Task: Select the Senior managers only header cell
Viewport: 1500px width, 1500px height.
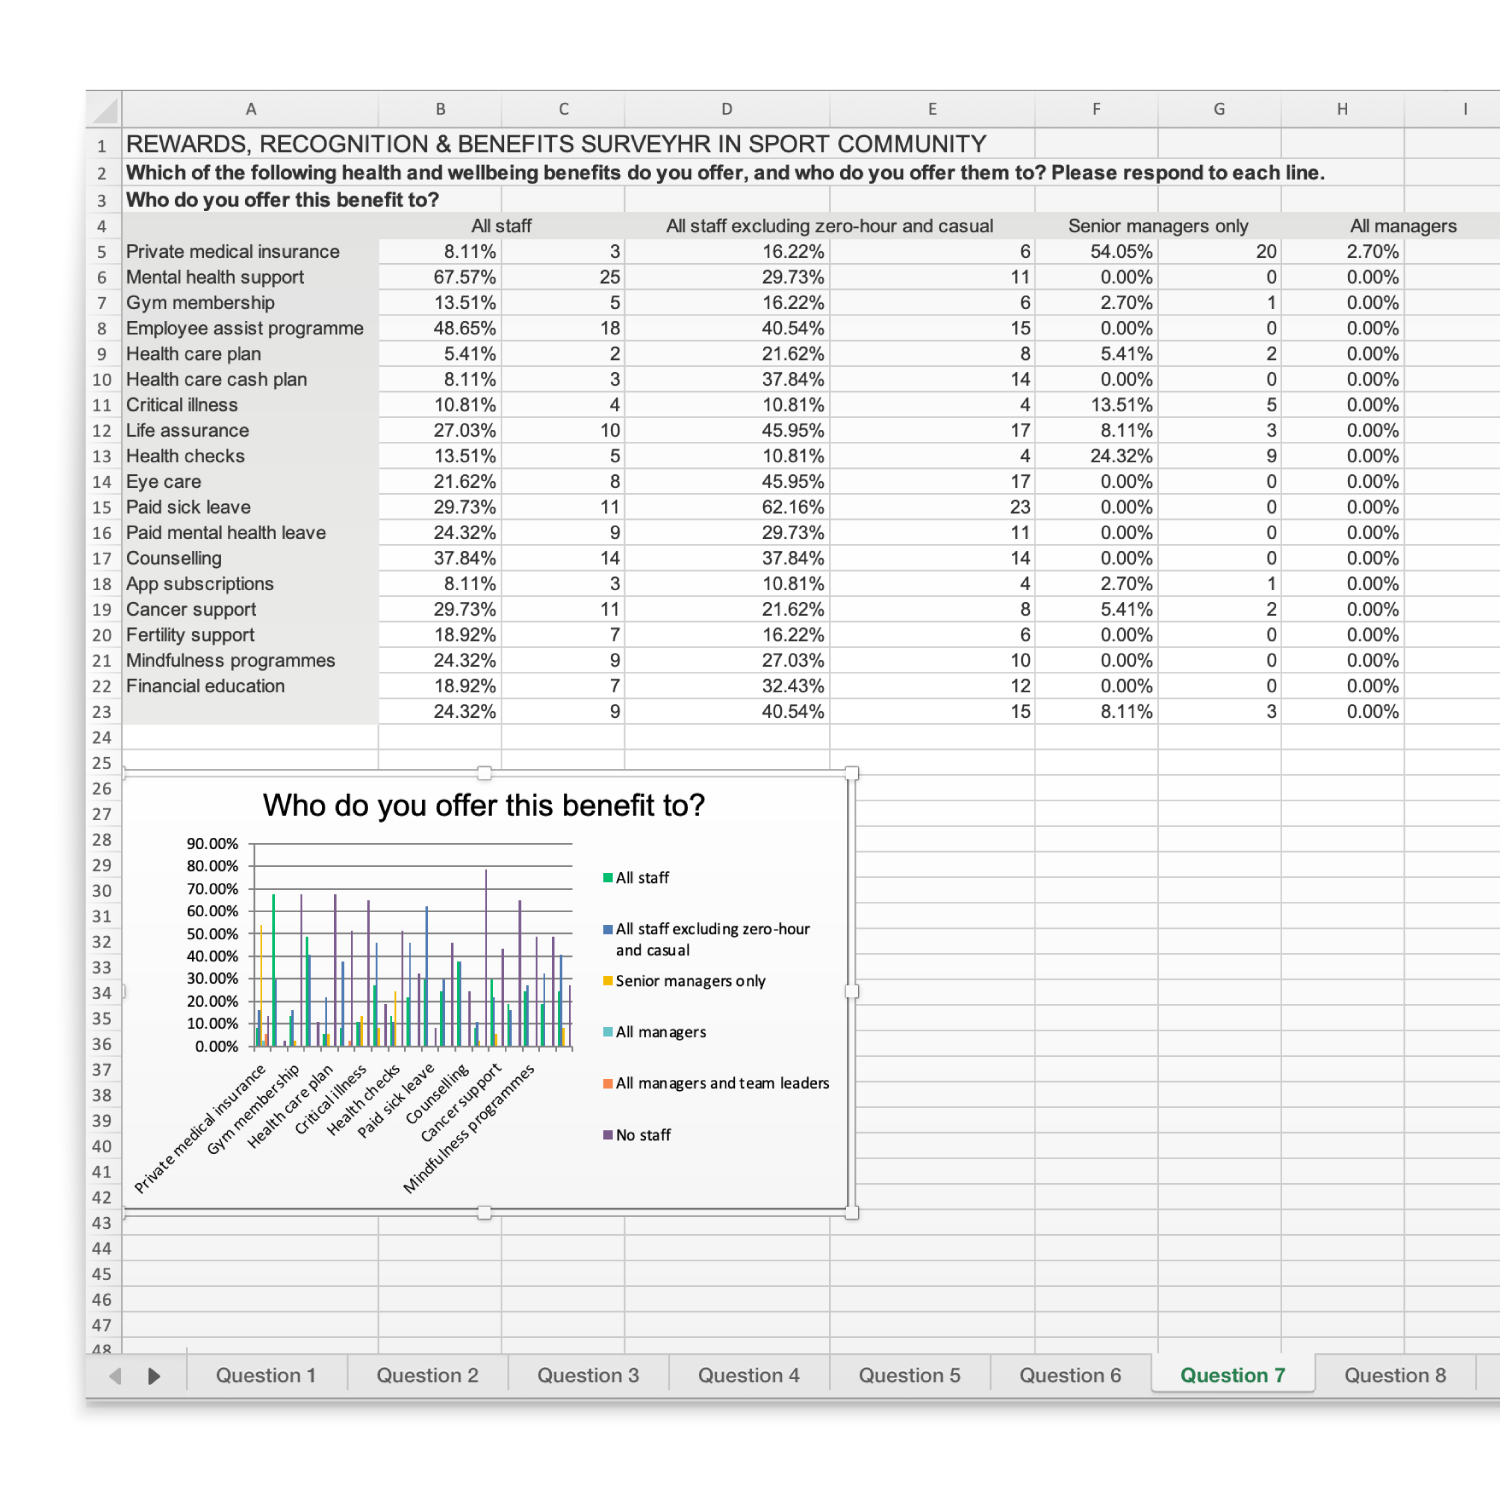Action: click(1157, 226)
